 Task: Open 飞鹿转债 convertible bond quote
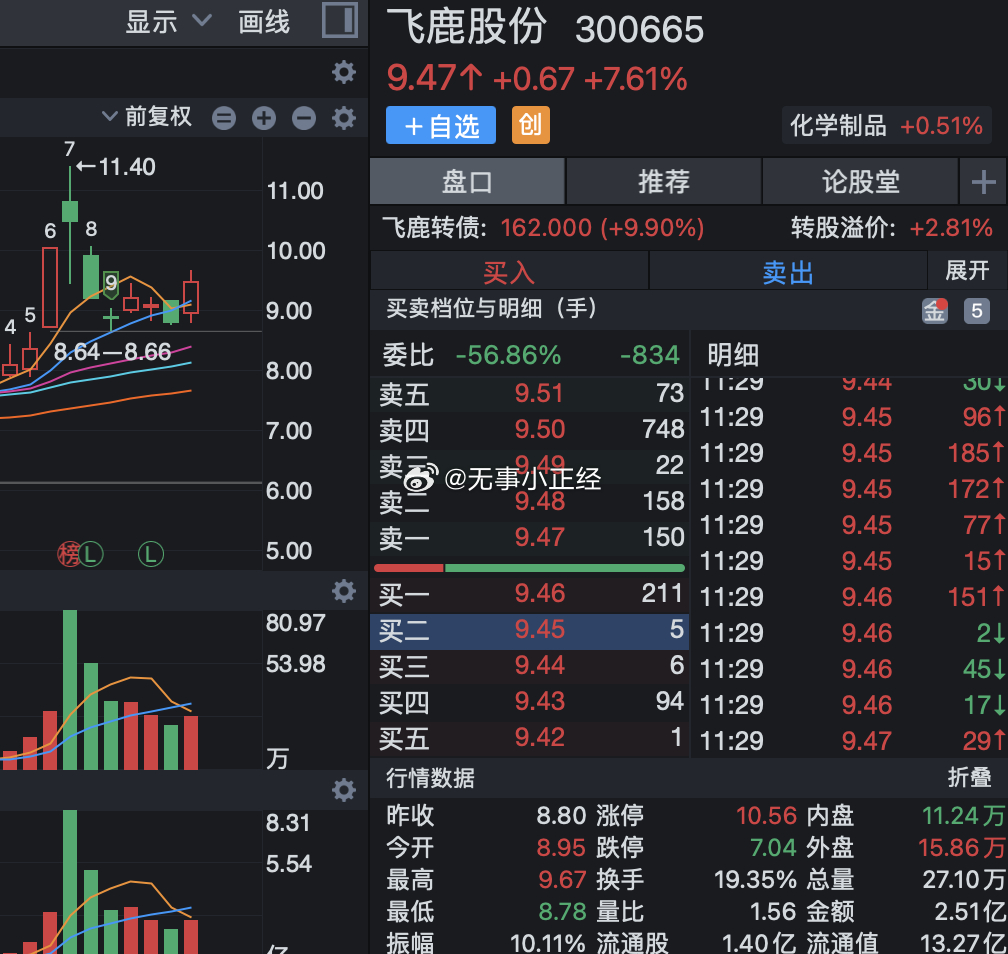pyautogui.click(x=543, y=228)
